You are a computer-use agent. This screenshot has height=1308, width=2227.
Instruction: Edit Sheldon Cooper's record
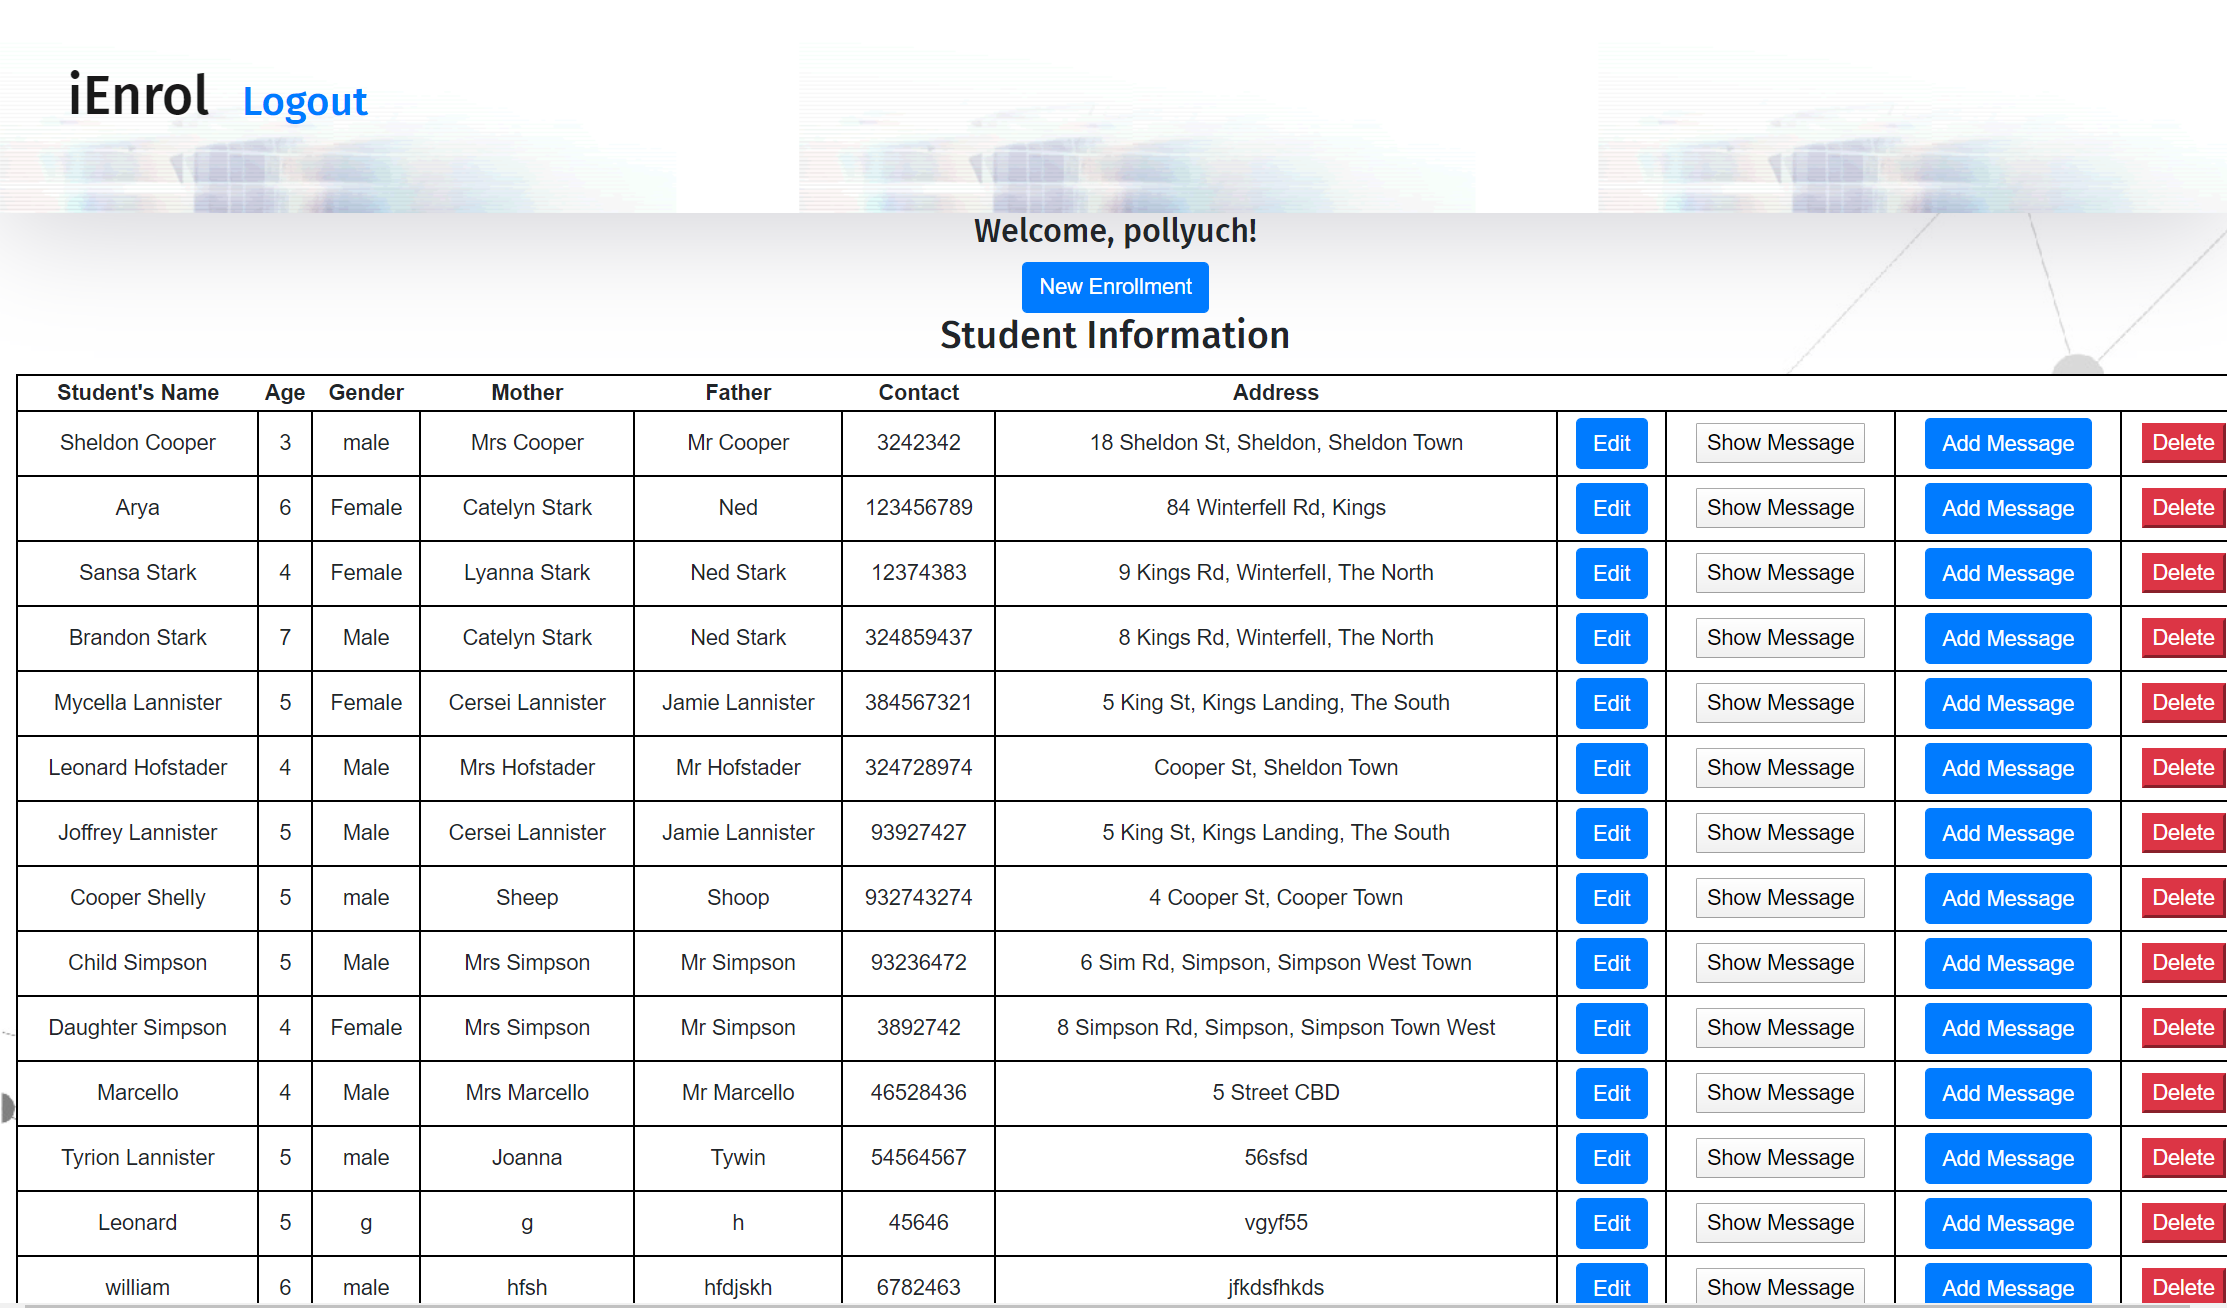click(x=1611, y=443)
